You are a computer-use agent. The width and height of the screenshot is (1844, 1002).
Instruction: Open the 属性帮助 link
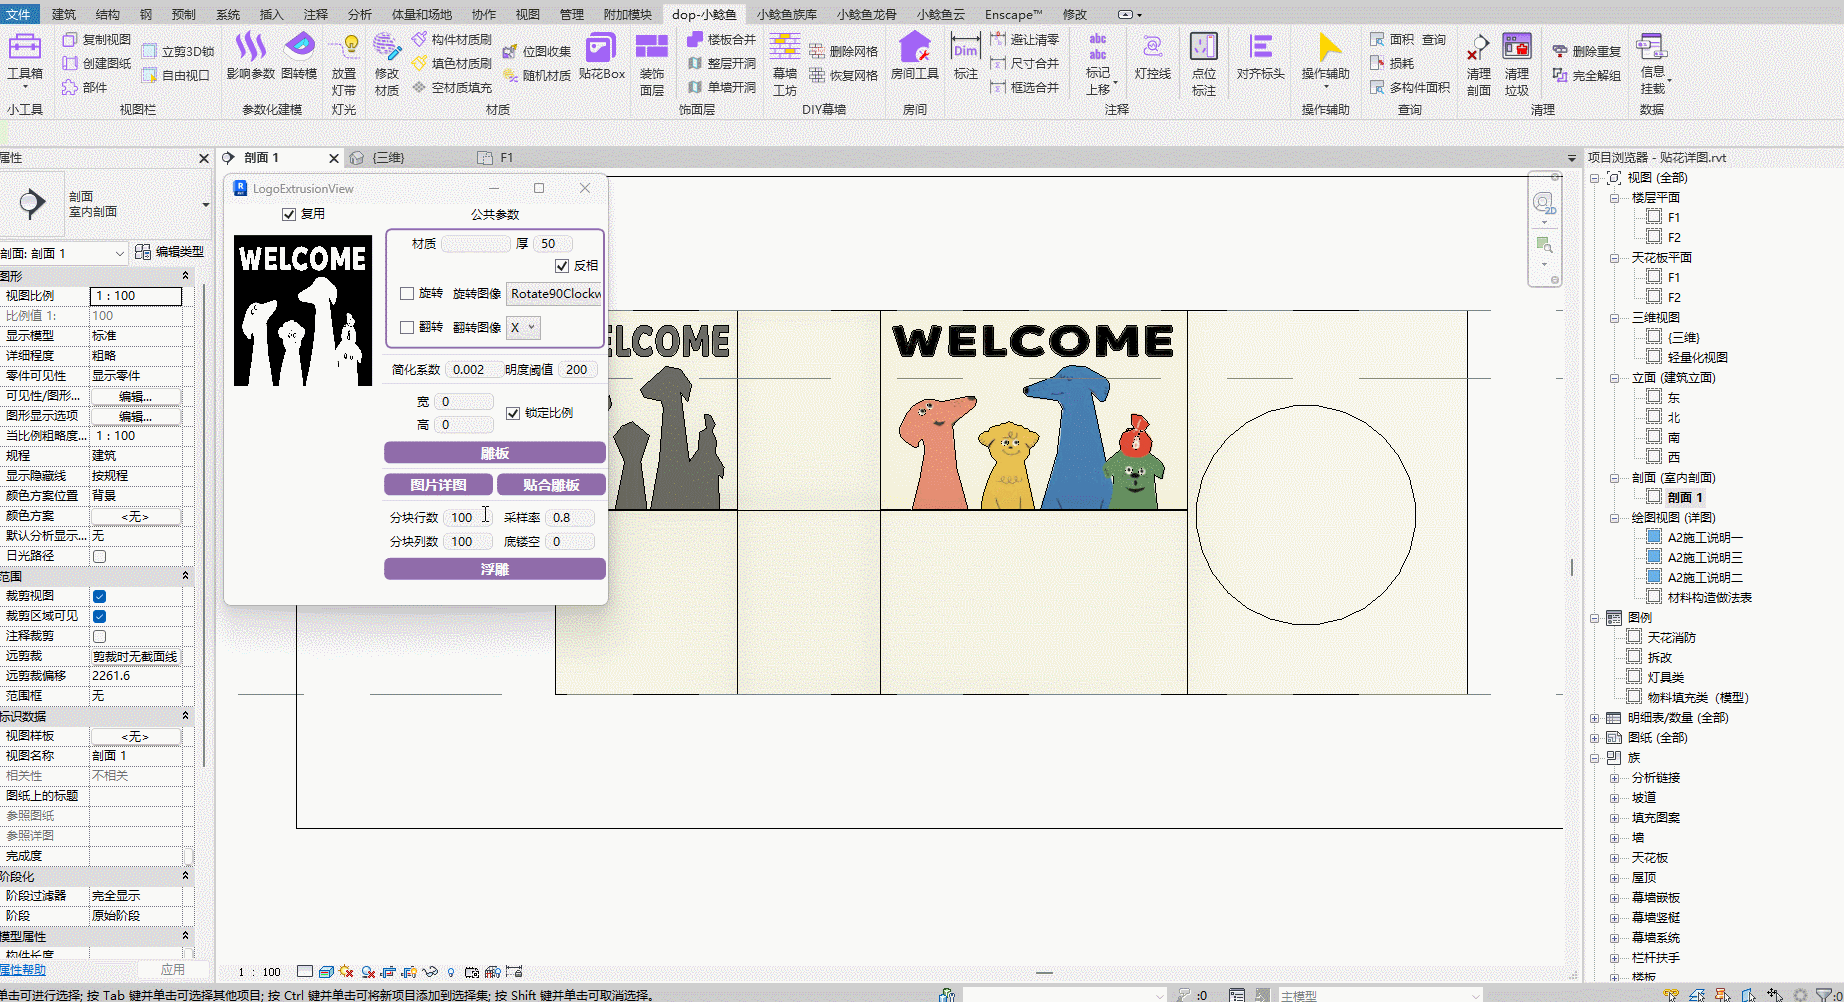(23, 970)
